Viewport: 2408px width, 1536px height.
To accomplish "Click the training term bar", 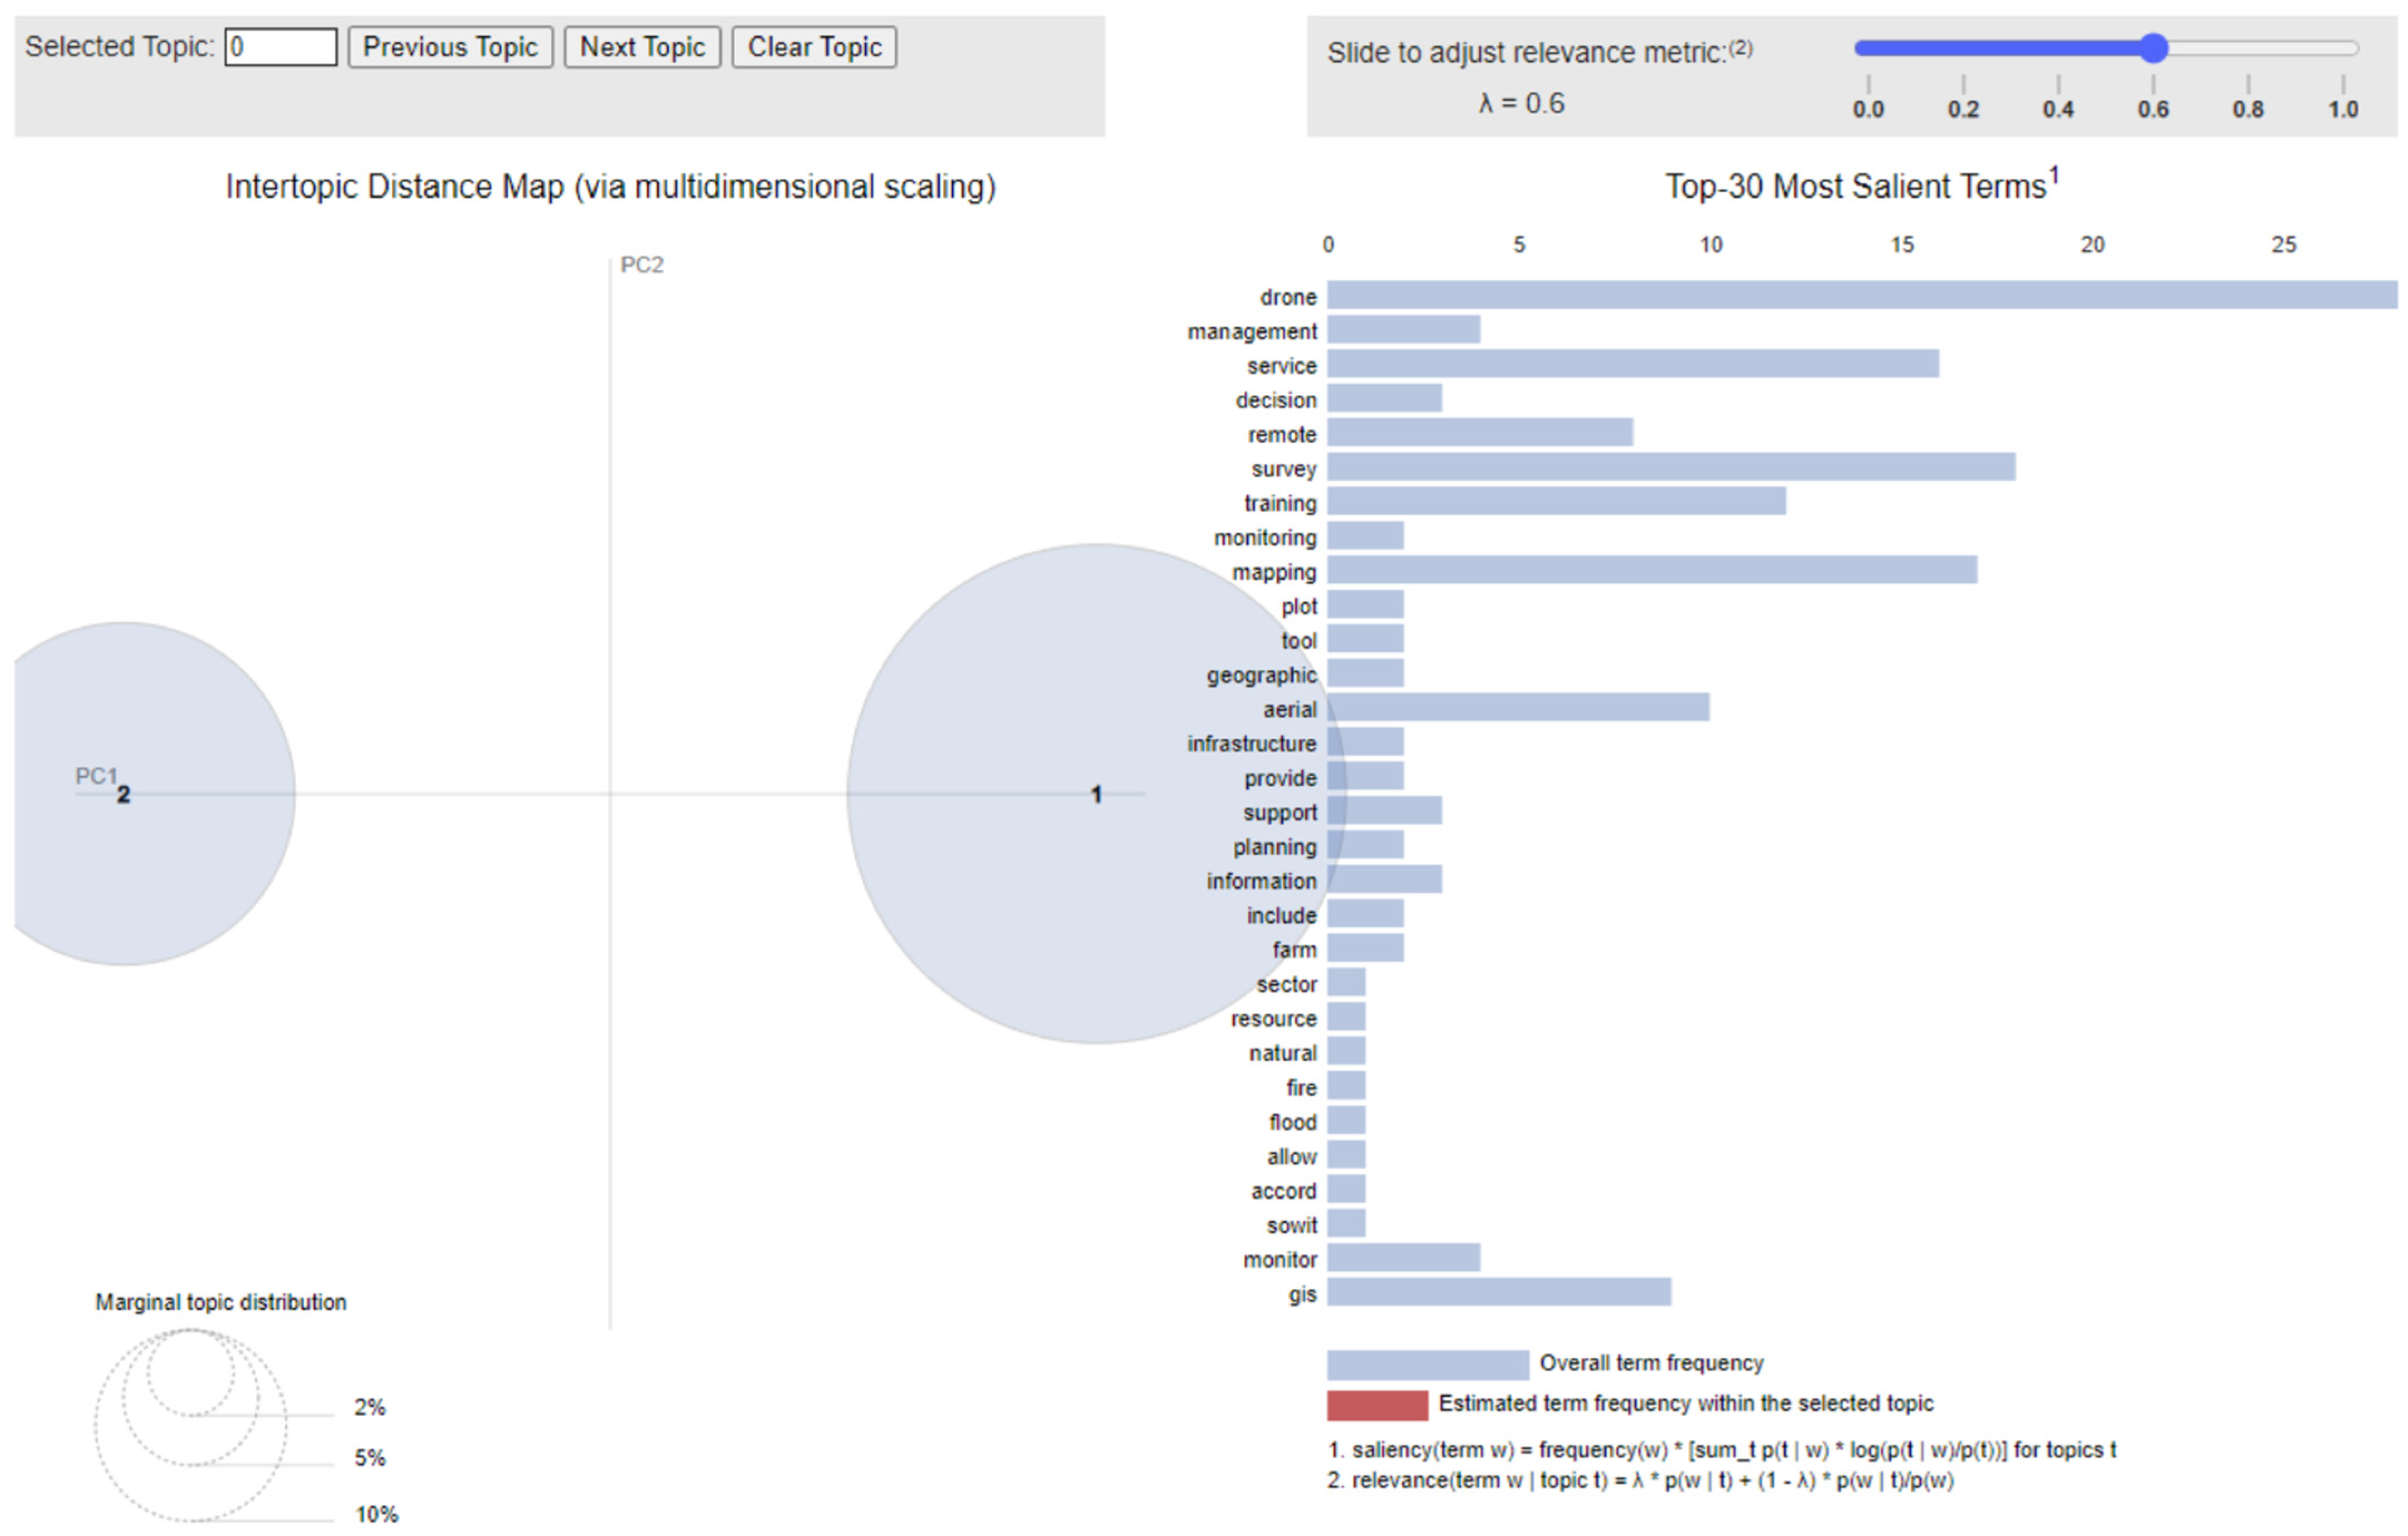I will click(1556, 501).
